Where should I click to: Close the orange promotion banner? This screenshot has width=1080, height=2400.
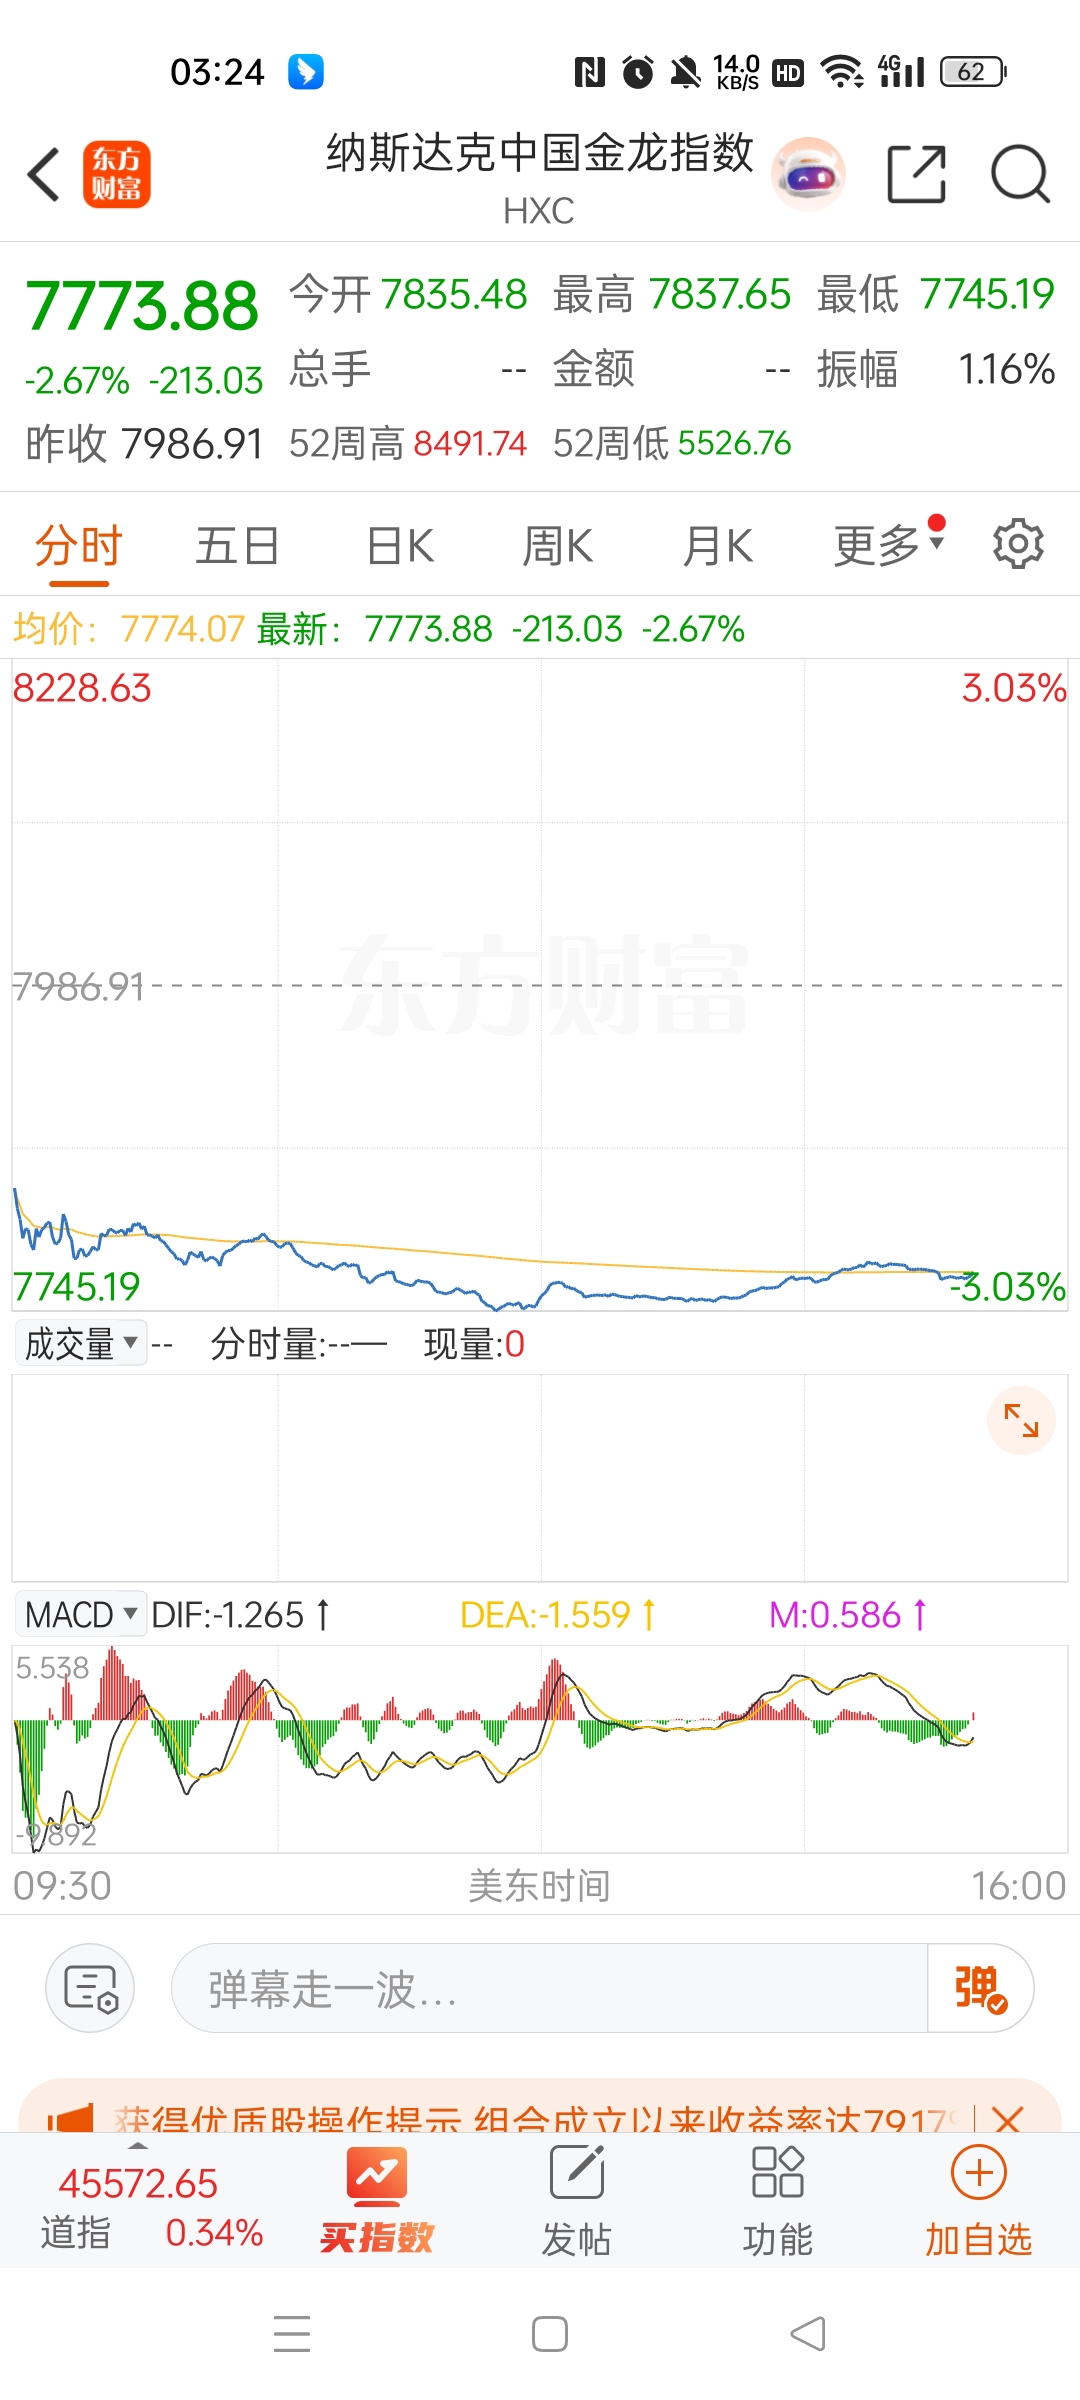click(1008, 2116)
